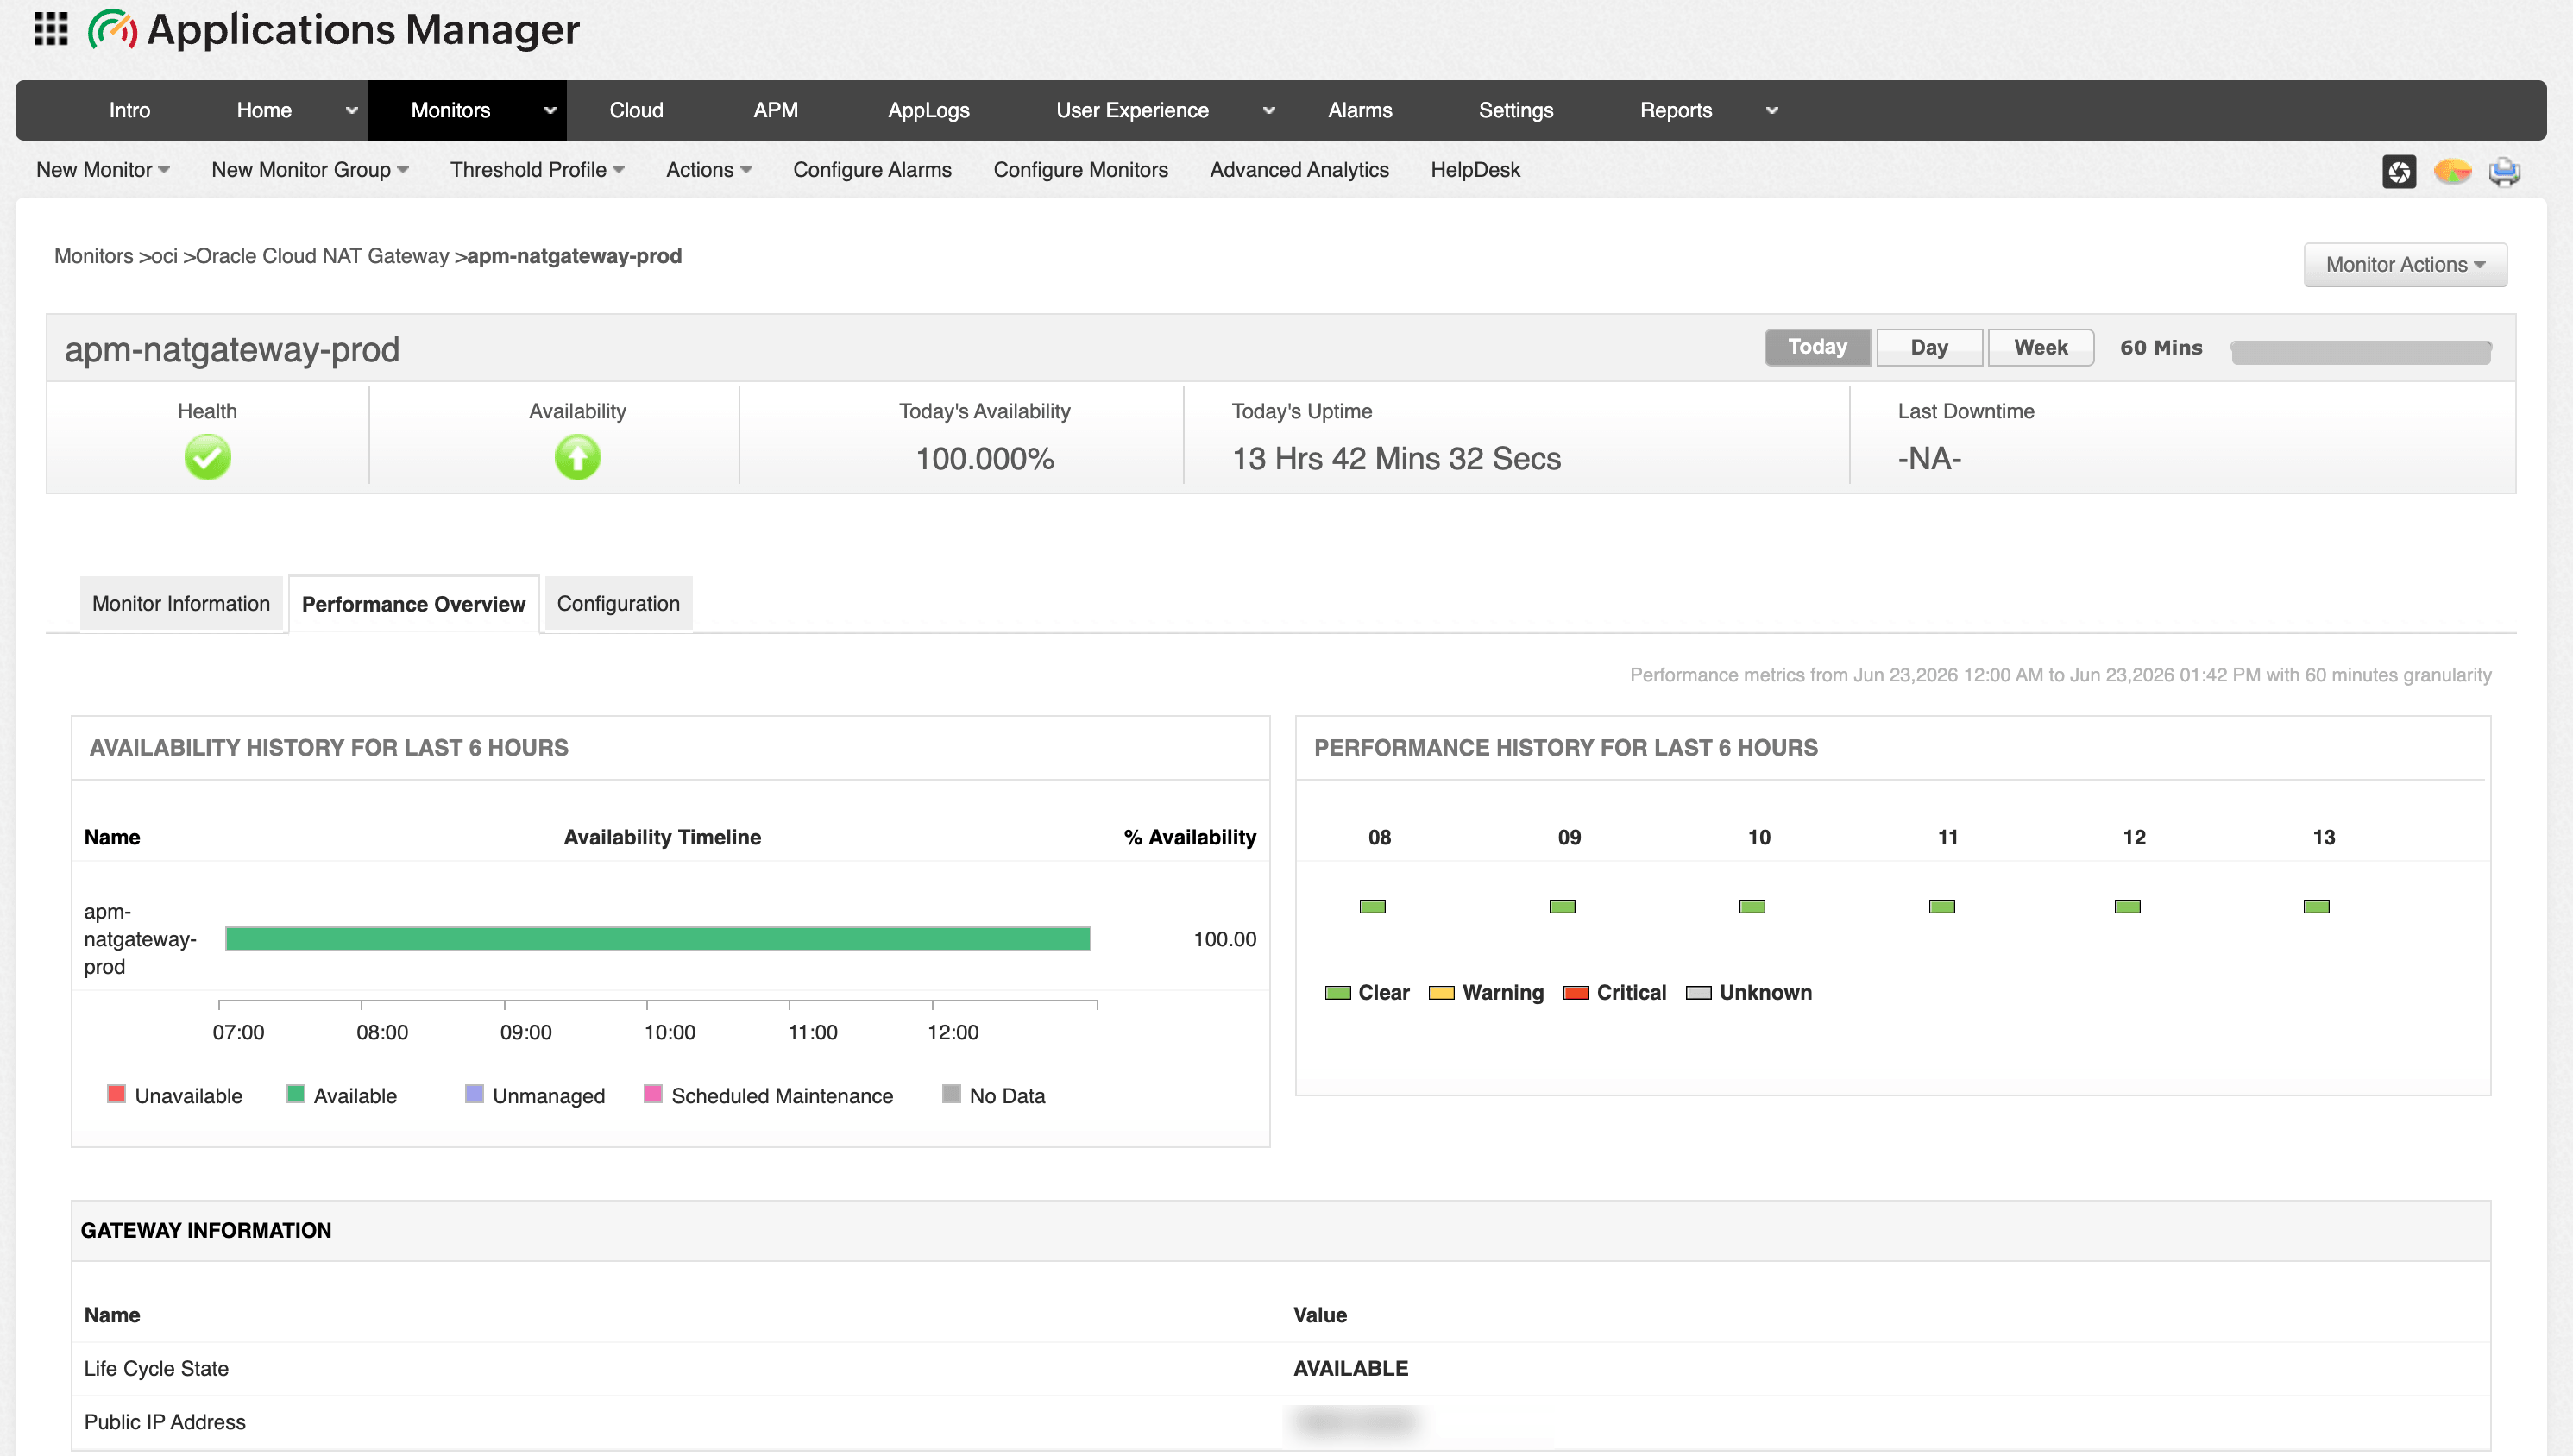Click the Unmanaged legend purple swatch
This screenshot has height=1456, width=2573.
474,1094
